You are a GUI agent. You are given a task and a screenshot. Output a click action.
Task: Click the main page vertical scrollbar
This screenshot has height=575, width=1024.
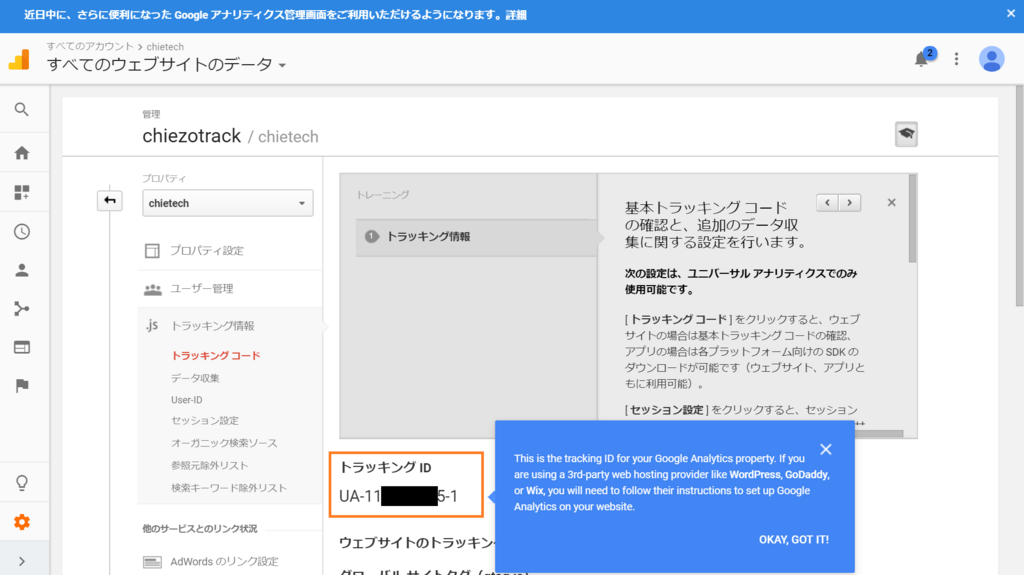[x=1019, y=196]
